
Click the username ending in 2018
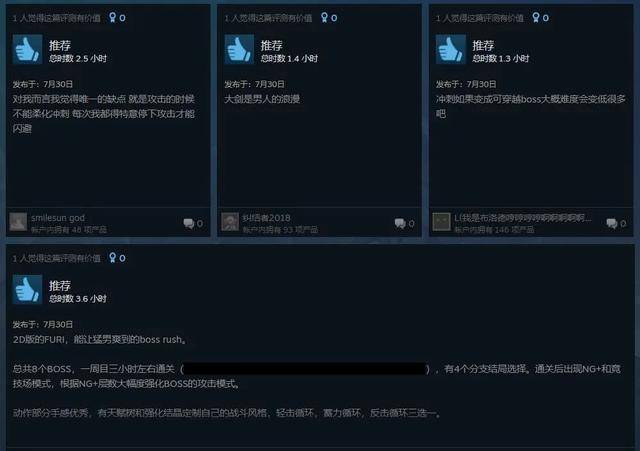[266, 218]
